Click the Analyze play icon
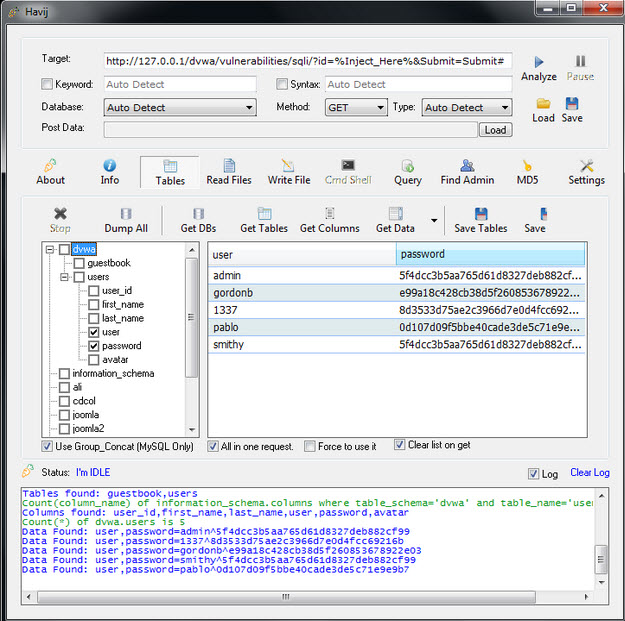The width and height of the screenshot is (625, 621). (x=539, y=62)
